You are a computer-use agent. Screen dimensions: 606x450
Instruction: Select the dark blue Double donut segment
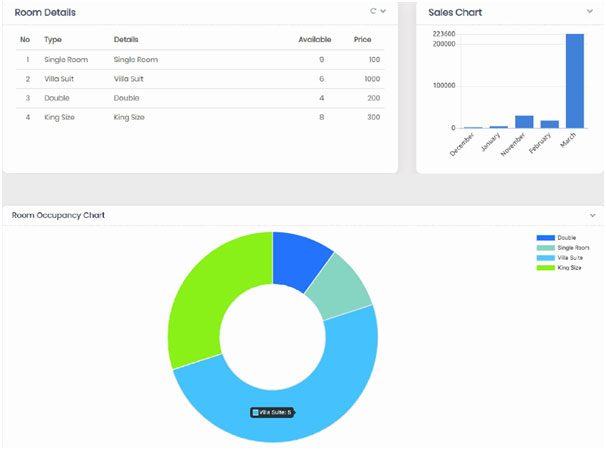(x=302, y=254)
